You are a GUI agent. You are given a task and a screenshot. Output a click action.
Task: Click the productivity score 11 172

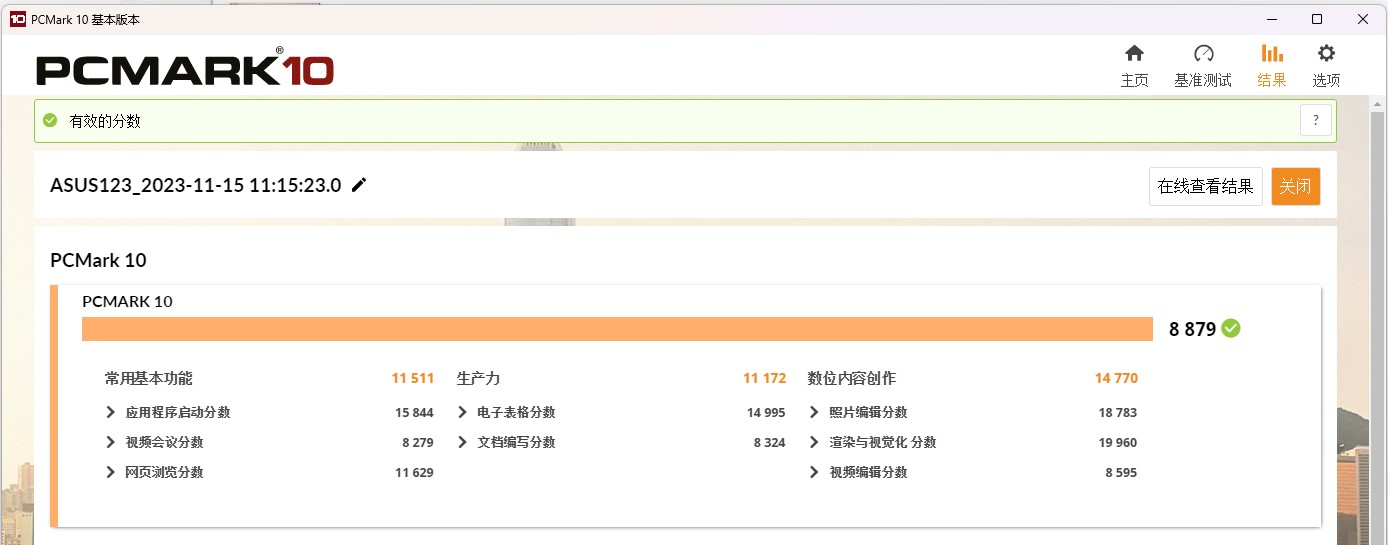tap(764, 378)
